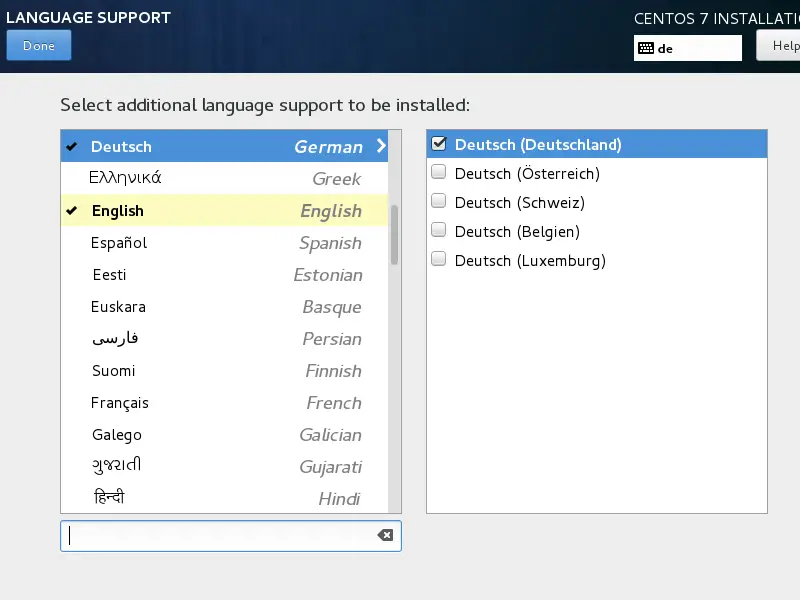Click the 'Deutsch (Schweiz)' label text

520,203
